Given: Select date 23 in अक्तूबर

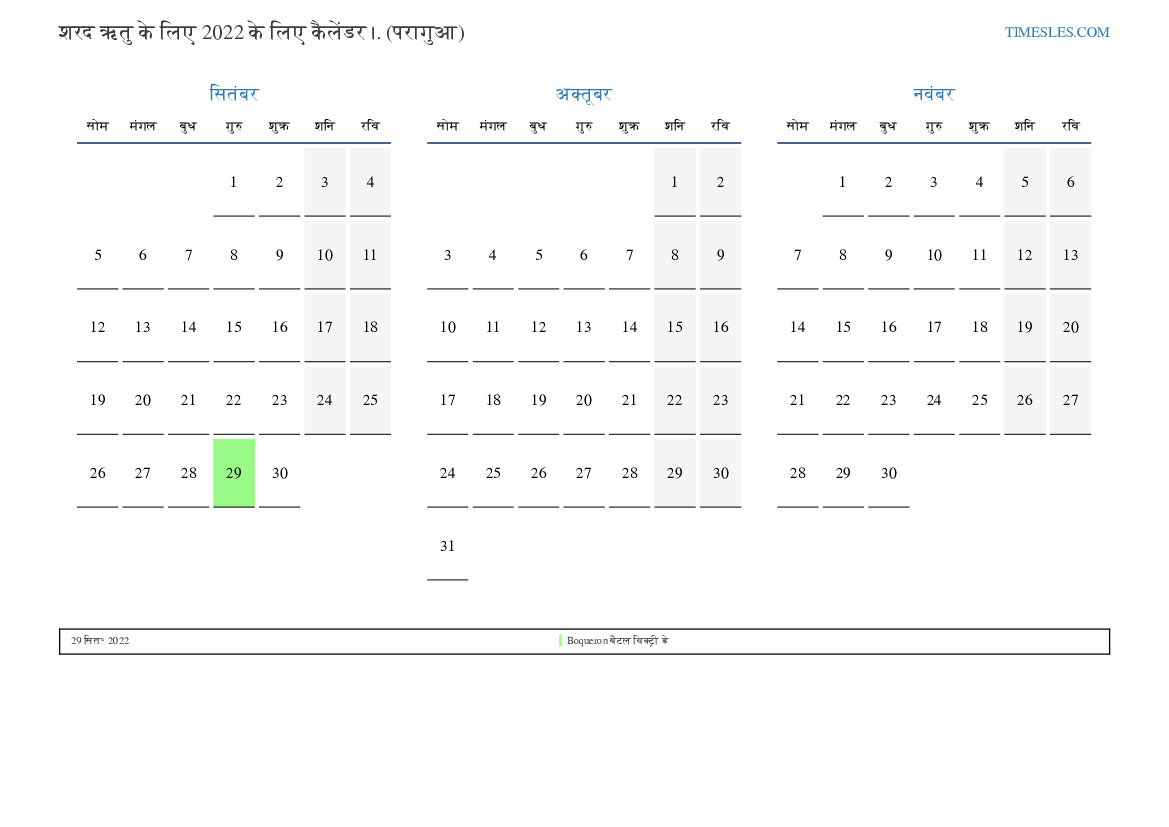Looking at the screenshot, I should 720,400.
